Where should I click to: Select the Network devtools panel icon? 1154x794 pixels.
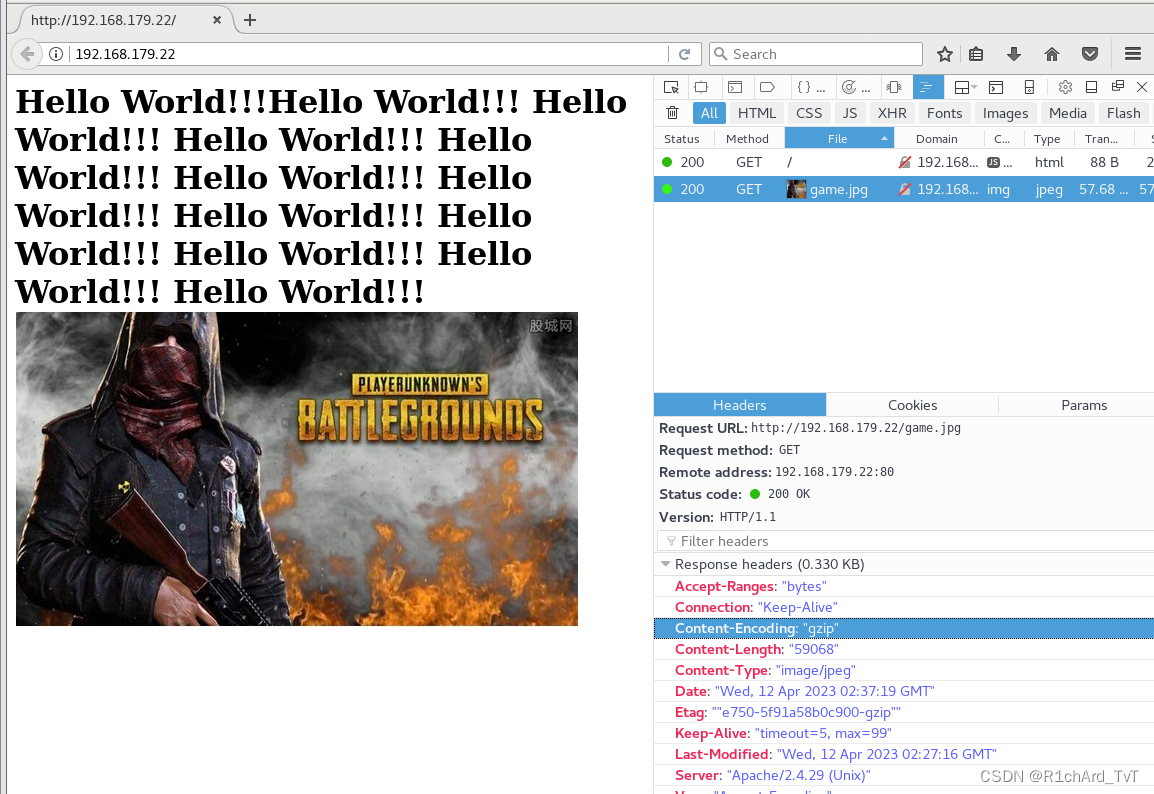[927, 88]
